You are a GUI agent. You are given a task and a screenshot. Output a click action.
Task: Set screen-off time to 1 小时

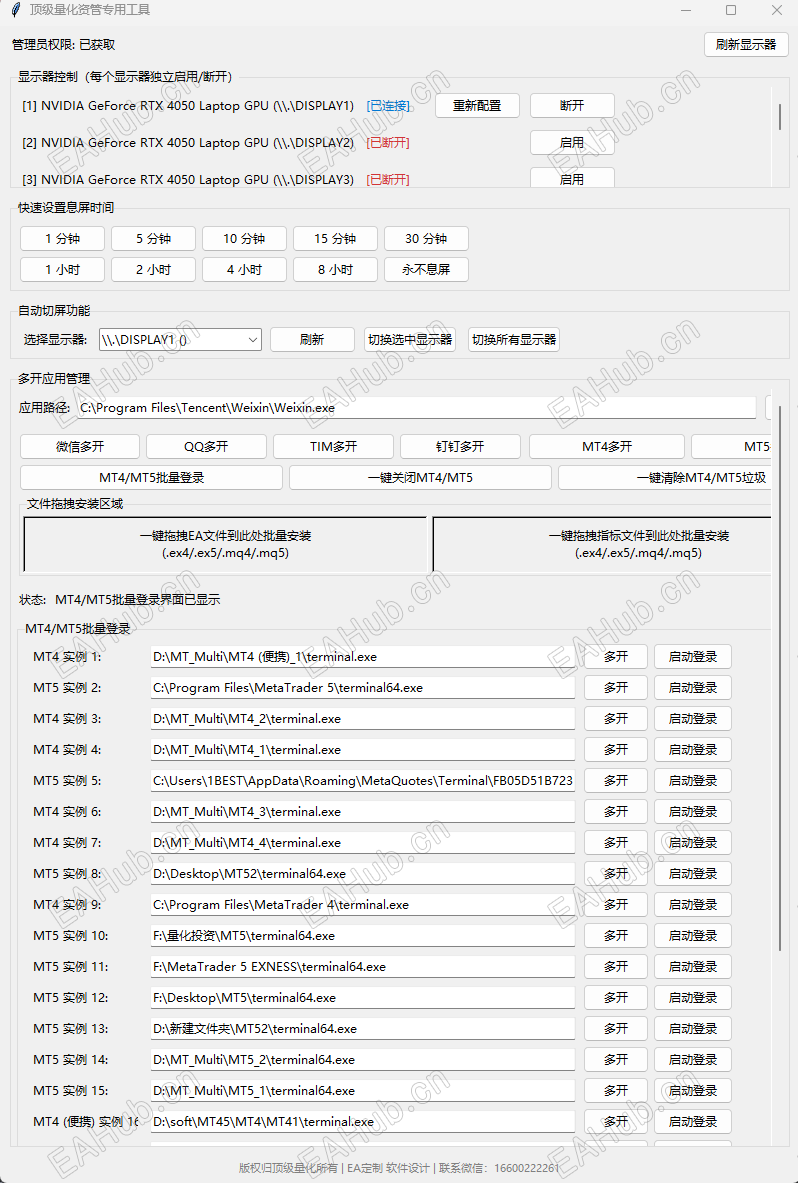62,269
